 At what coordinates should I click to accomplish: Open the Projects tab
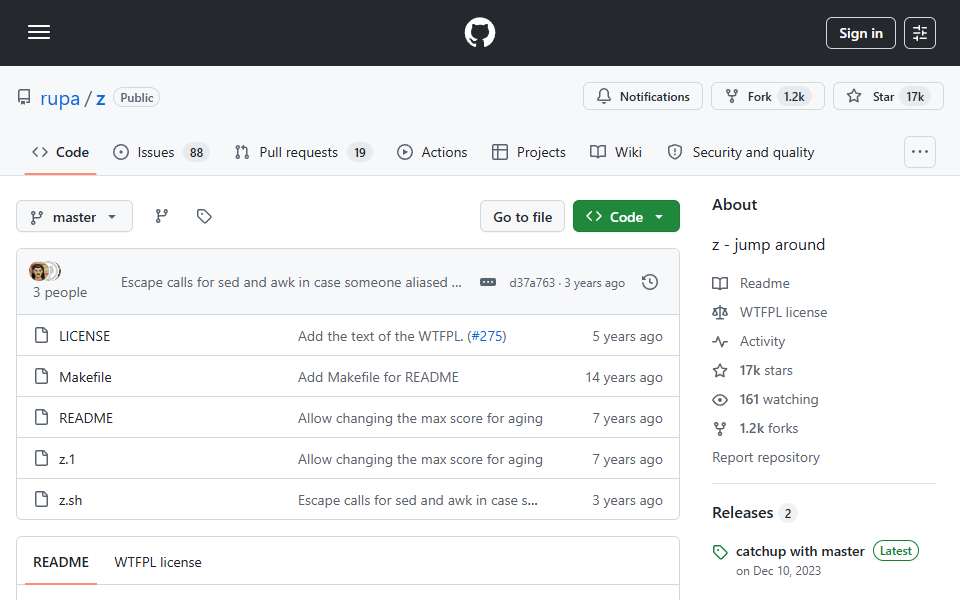pos(529,152)
